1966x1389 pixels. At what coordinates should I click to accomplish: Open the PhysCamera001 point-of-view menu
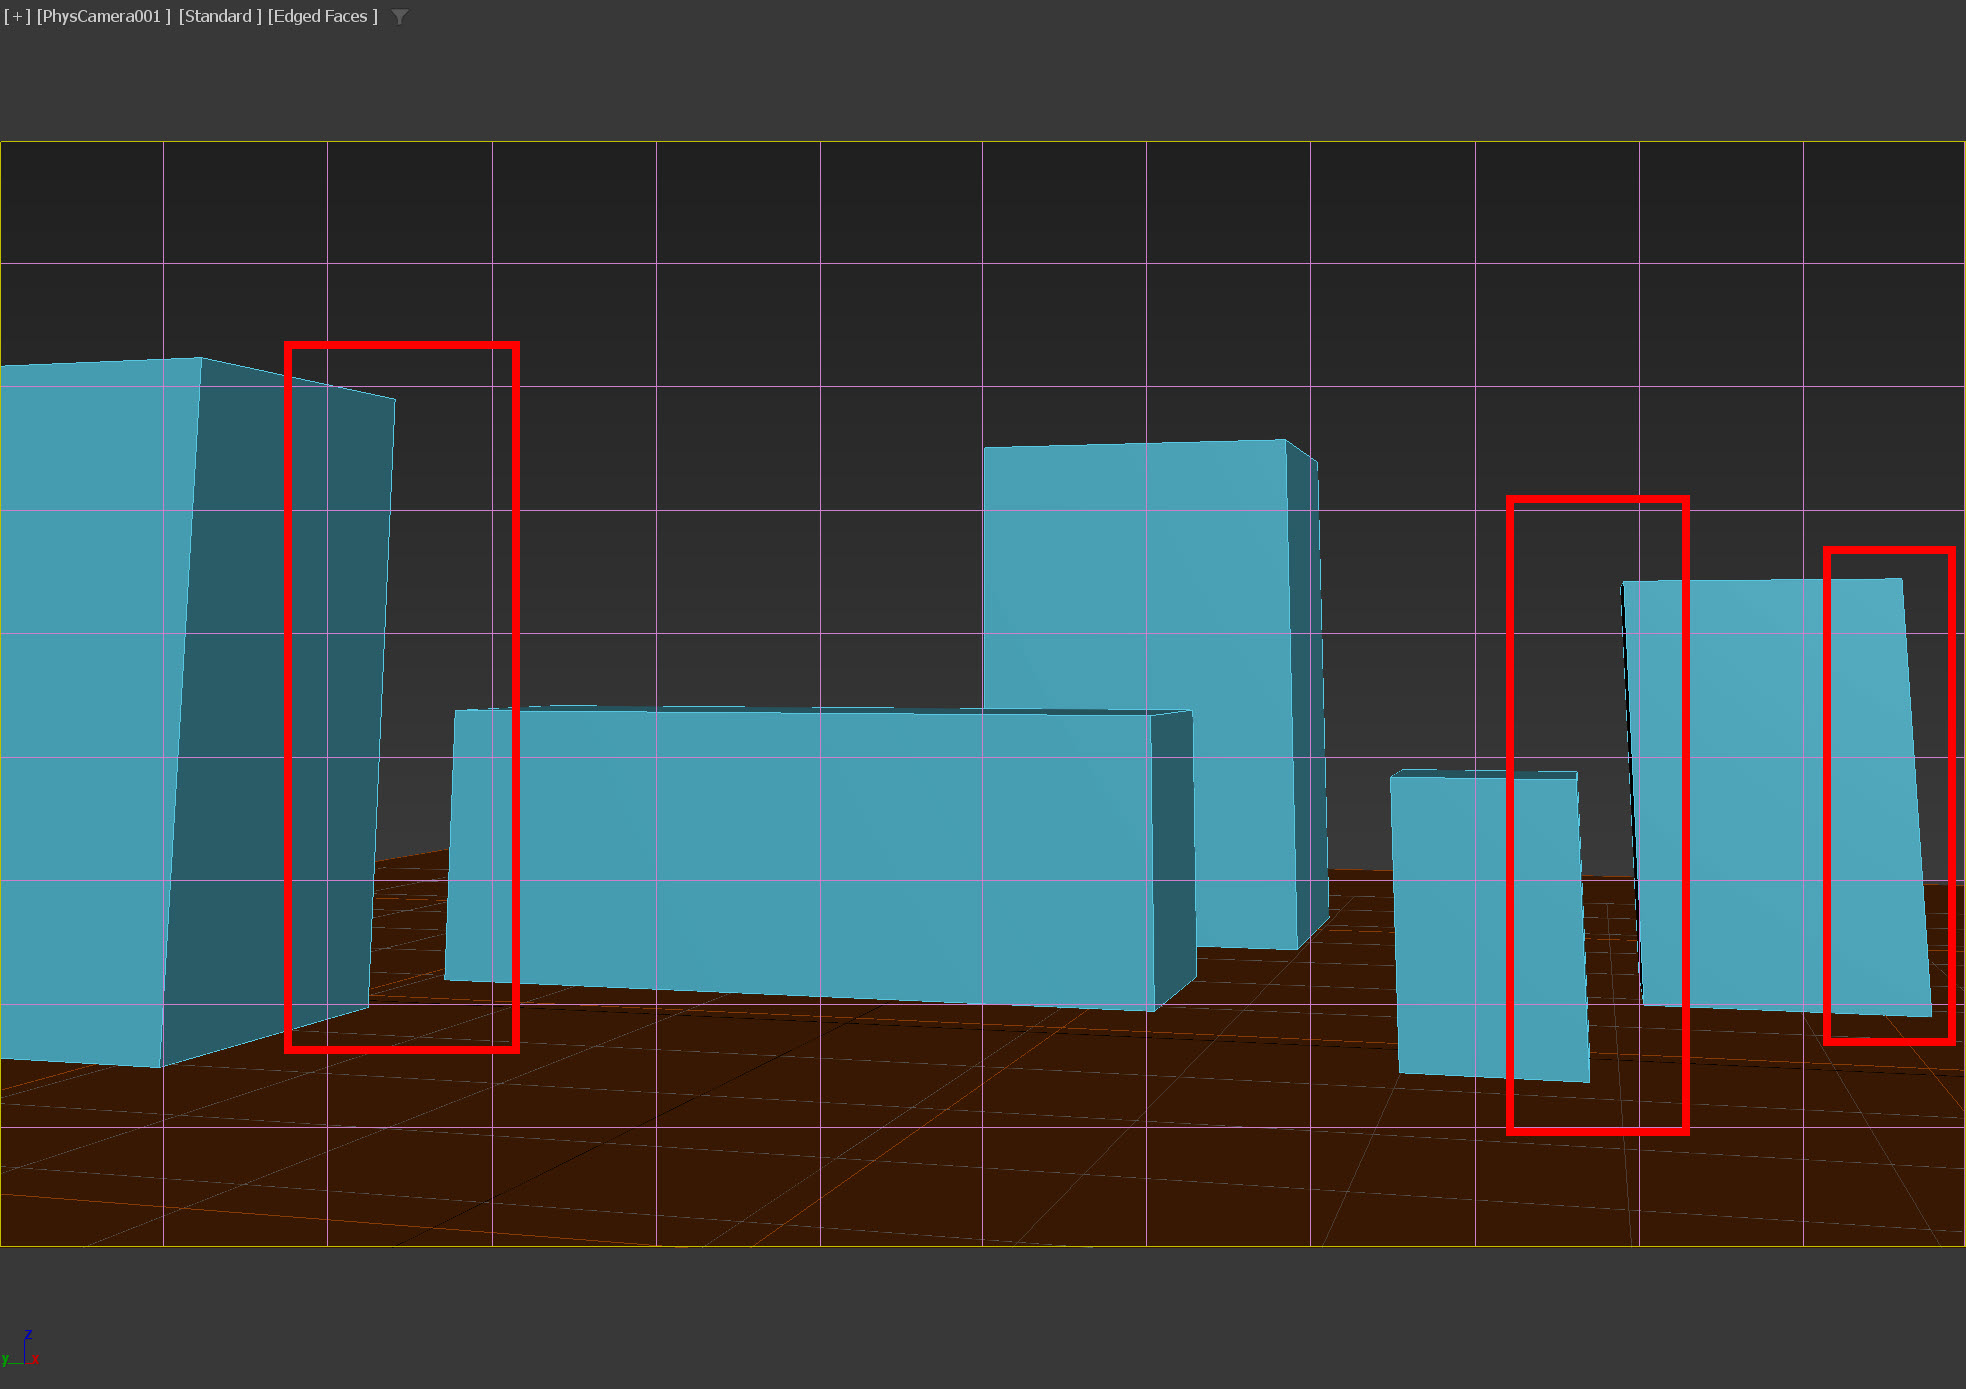tap(104, 16)
